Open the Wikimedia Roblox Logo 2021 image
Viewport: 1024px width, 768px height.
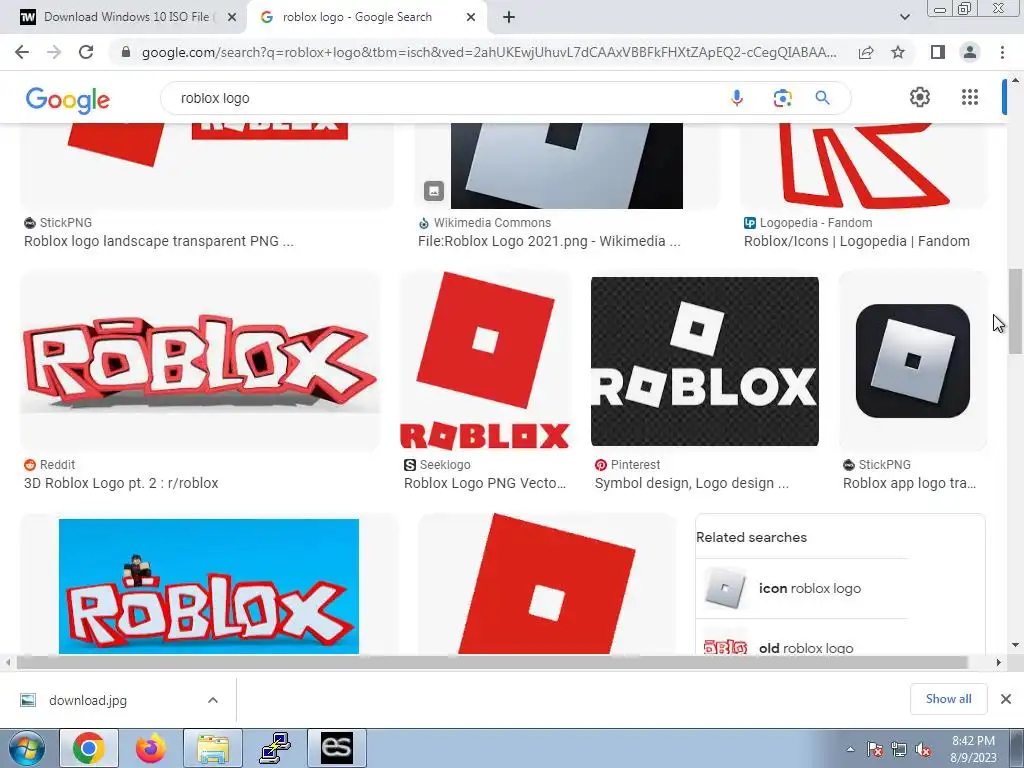tap(567, 166)
